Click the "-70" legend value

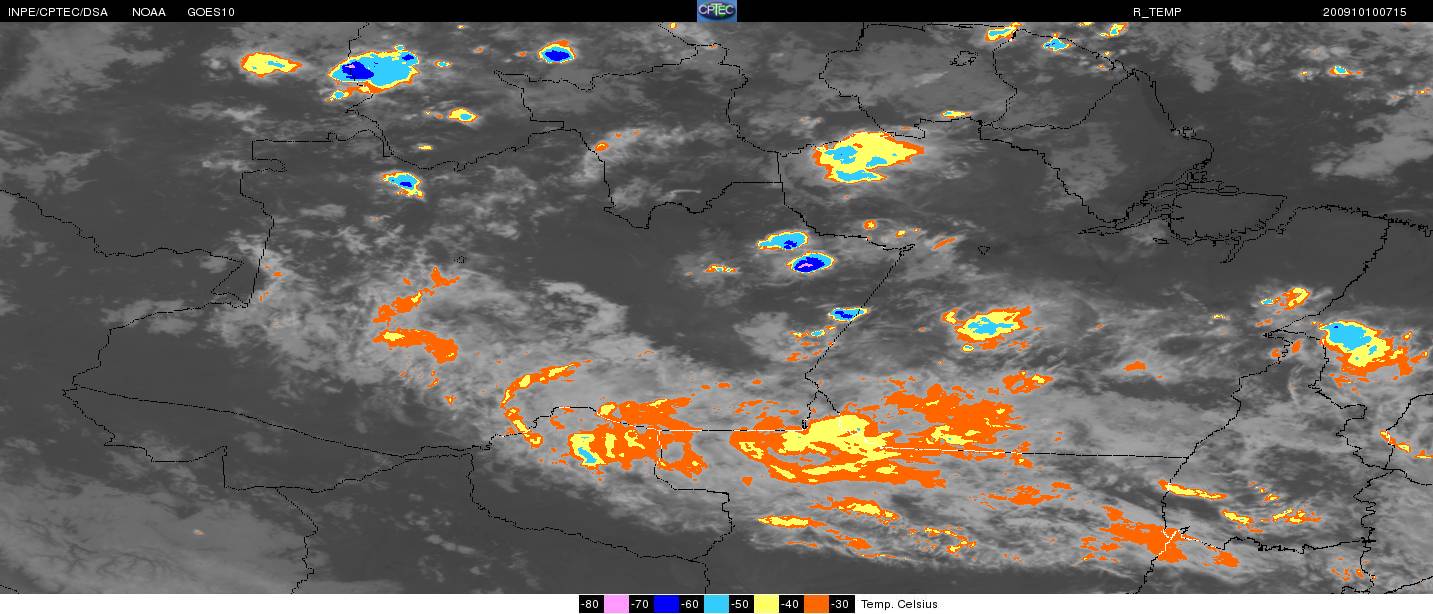click(x=640, y=604)
